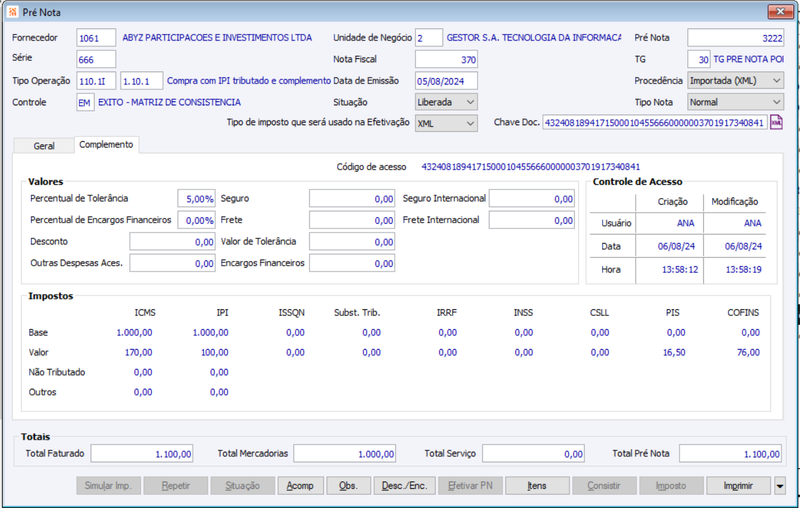
Task: Open the XML document icon beside Chave Doc.
Action: (776, 122)
